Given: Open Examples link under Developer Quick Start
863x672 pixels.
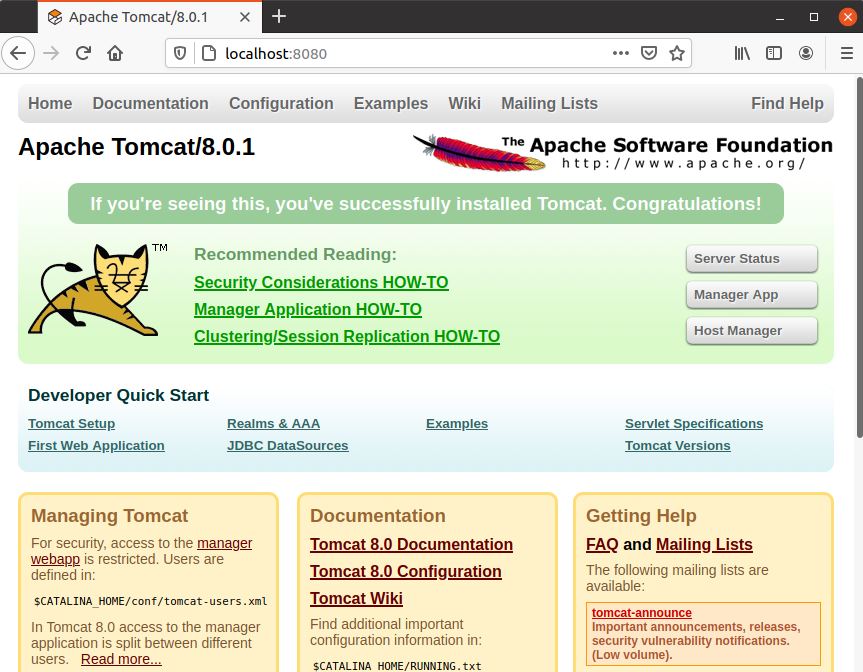Looking at the screenshot, I should 457,424.
